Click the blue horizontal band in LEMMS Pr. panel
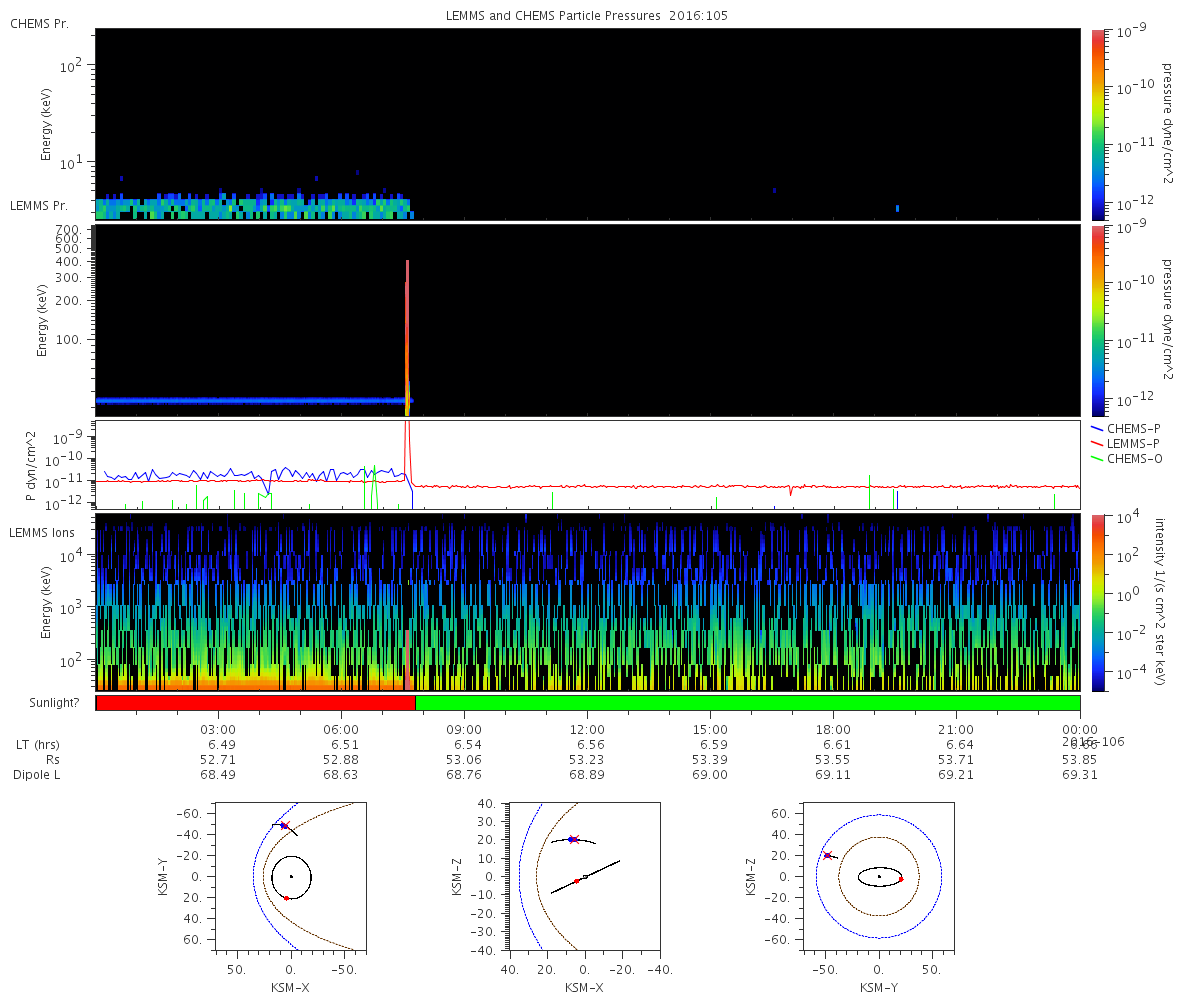The image size is (1200, 1000). tap(250, 400)
